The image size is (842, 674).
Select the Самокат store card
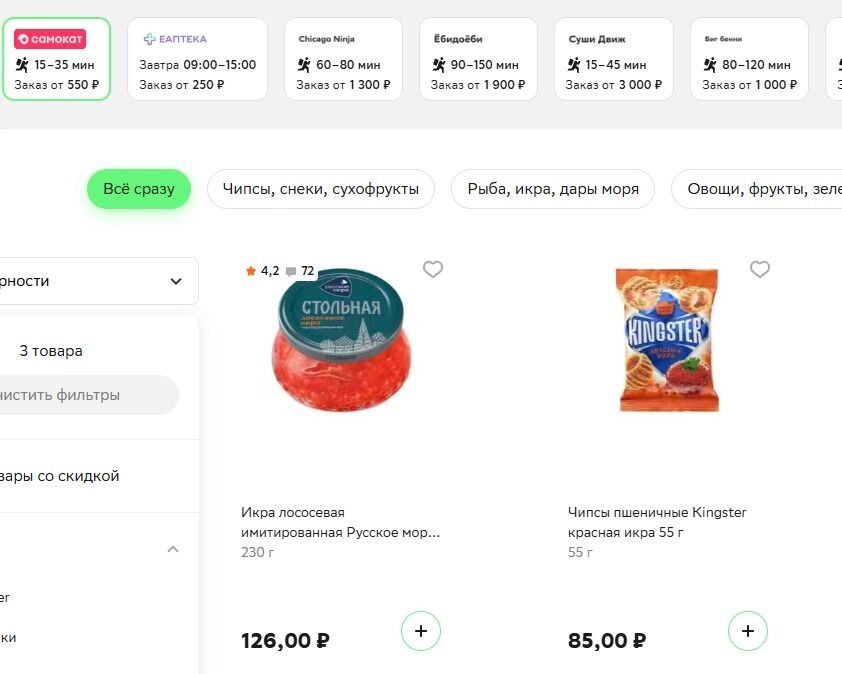tap(56, 59)
